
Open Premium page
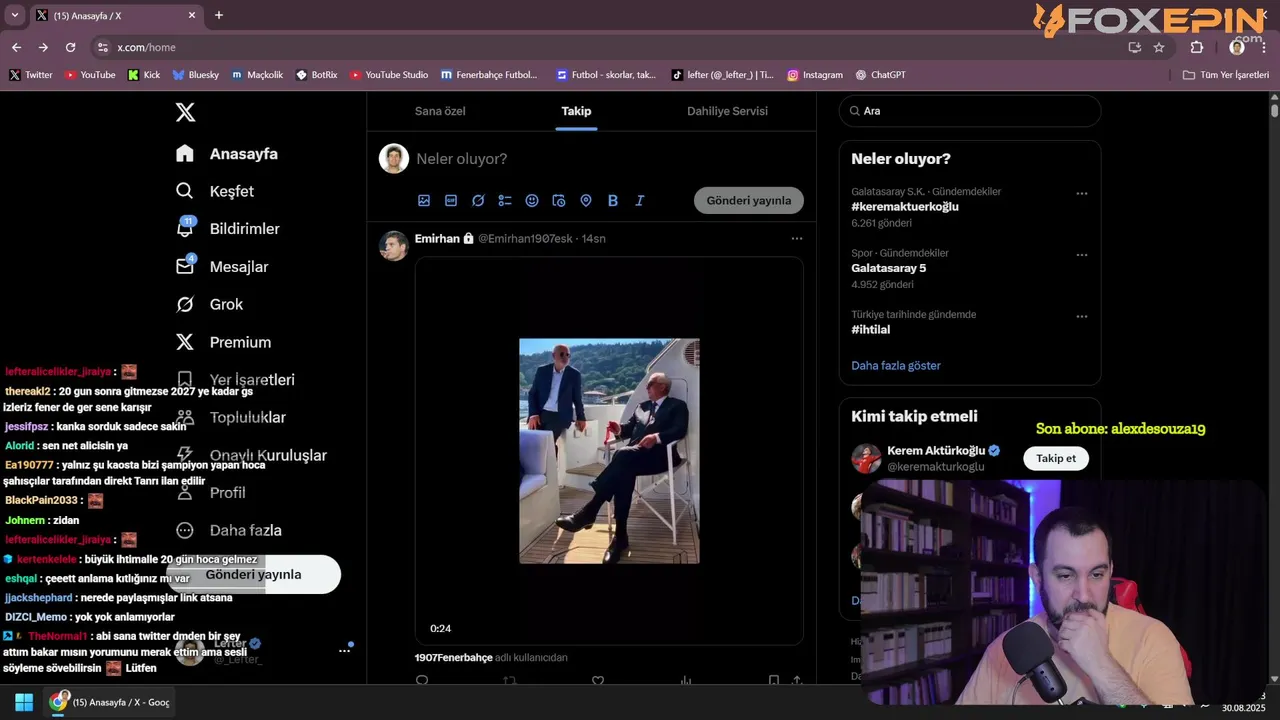pyautogui.click(x=223, y=342)
